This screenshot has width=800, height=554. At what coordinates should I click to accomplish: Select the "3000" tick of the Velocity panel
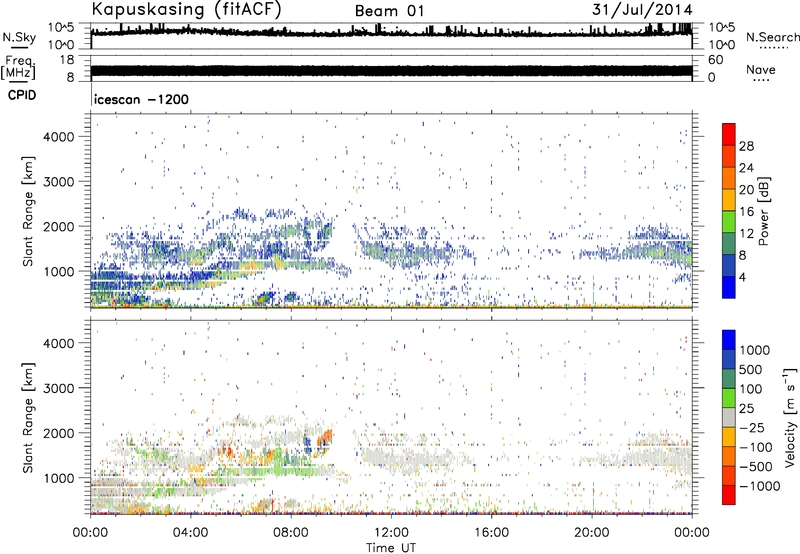click(x=59, y=388)
